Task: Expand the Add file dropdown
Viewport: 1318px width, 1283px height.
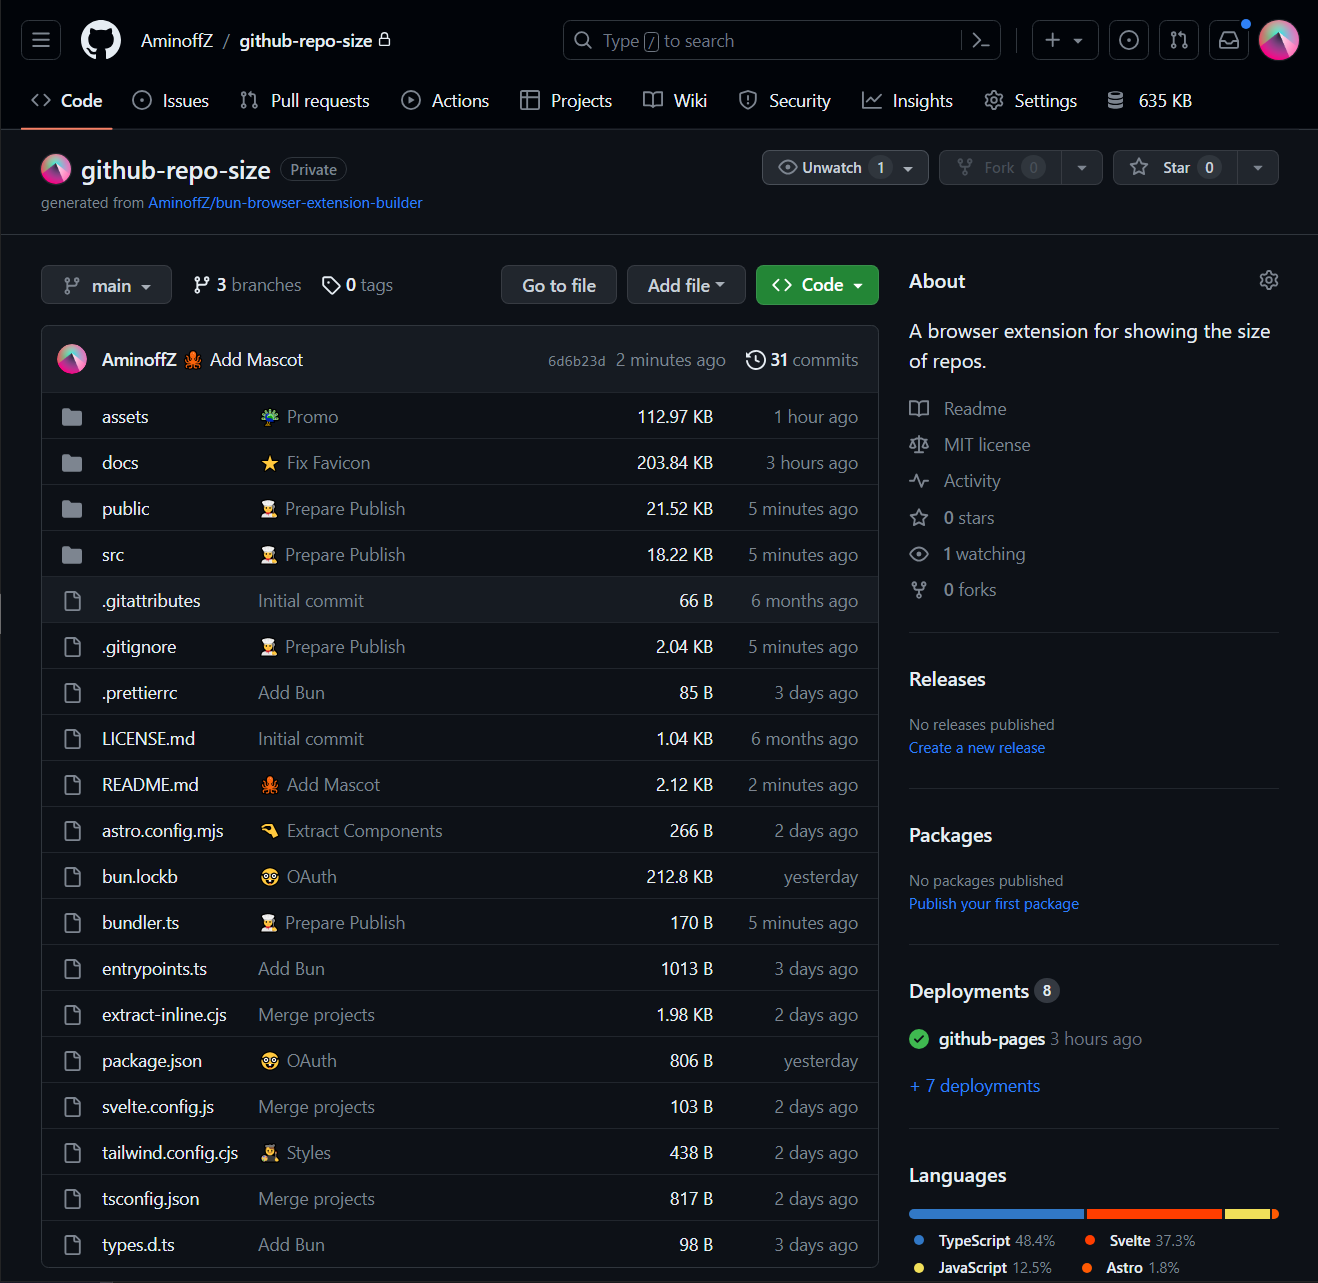Action: (686, 285)
